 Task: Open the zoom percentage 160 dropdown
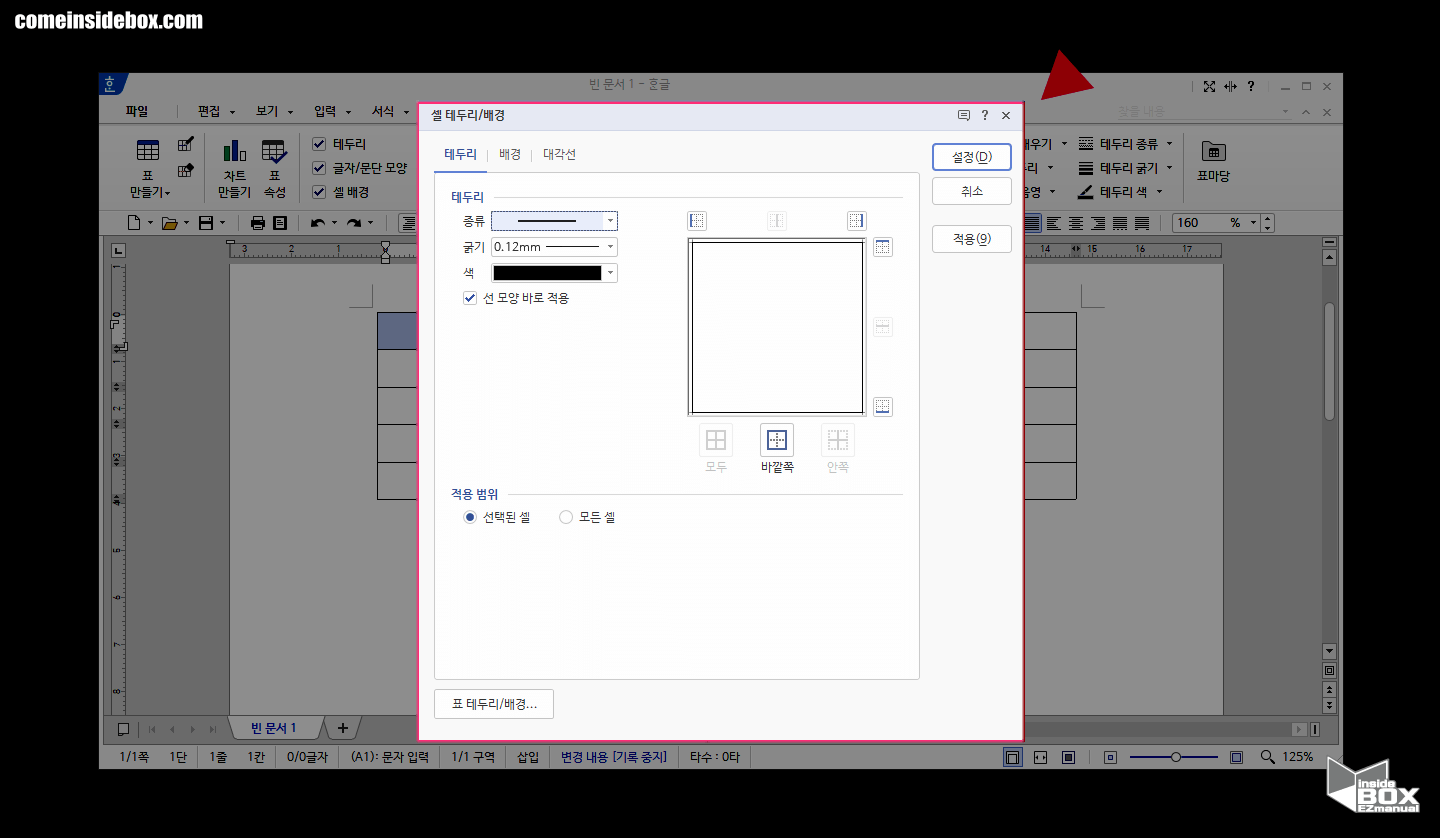tap(1252, 223)
